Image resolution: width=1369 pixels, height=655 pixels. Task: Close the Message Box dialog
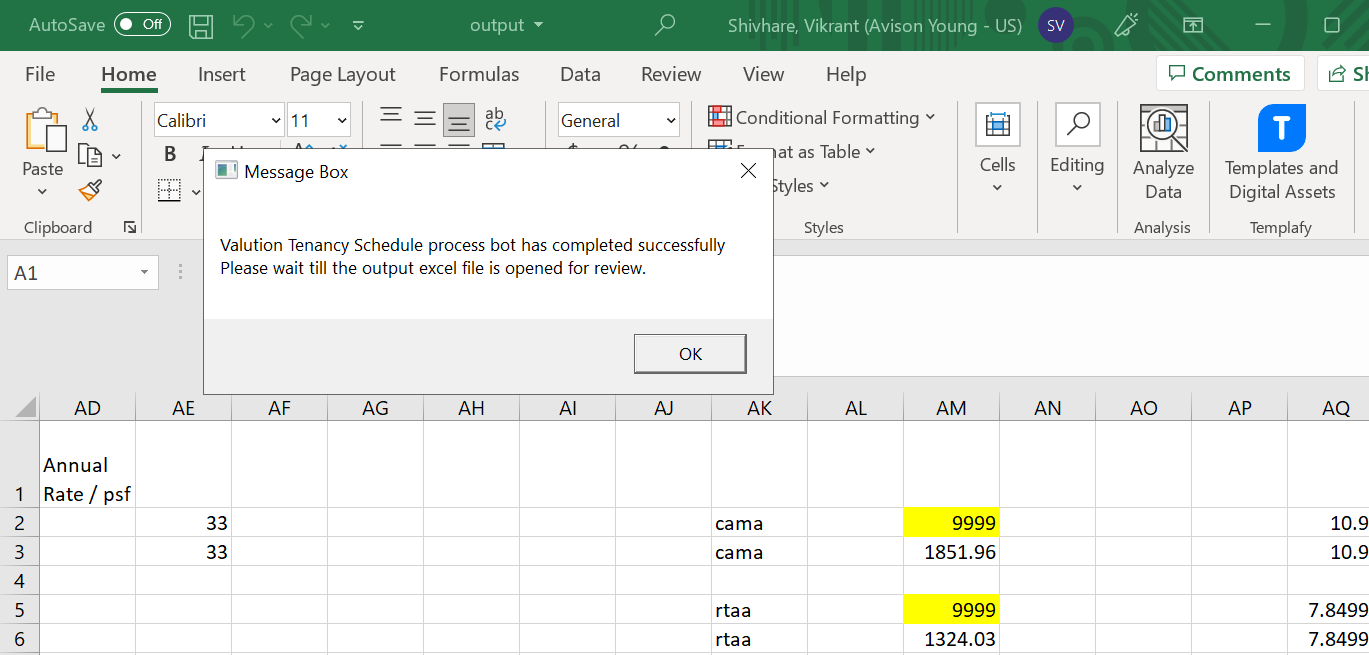click(748, 171)
